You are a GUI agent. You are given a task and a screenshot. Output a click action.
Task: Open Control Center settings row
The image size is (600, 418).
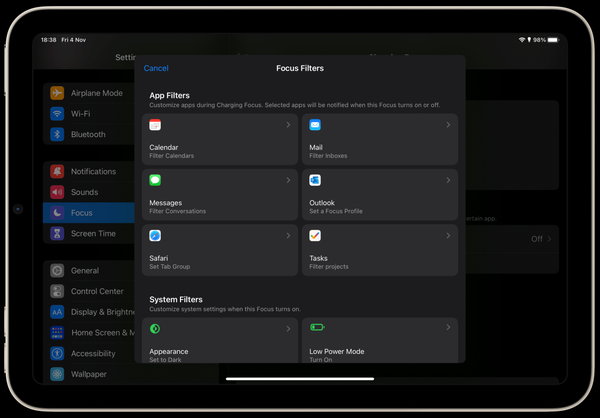click(x=89, y=291)
